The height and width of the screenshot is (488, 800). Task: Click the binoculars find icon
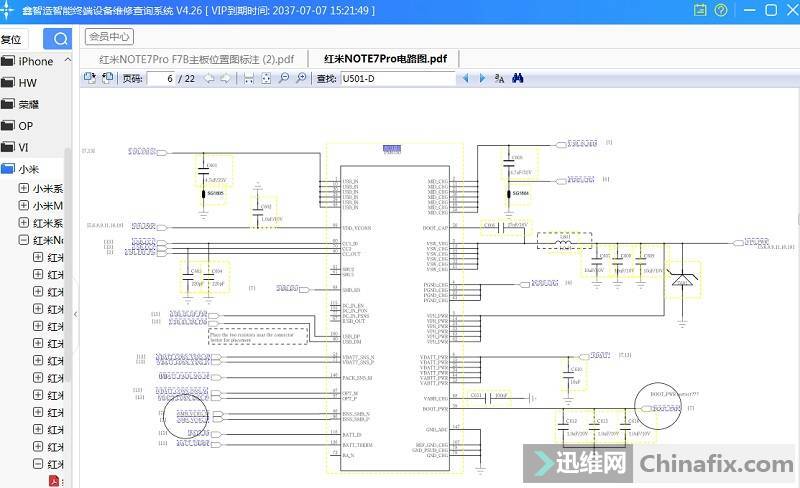click(518, 78)
